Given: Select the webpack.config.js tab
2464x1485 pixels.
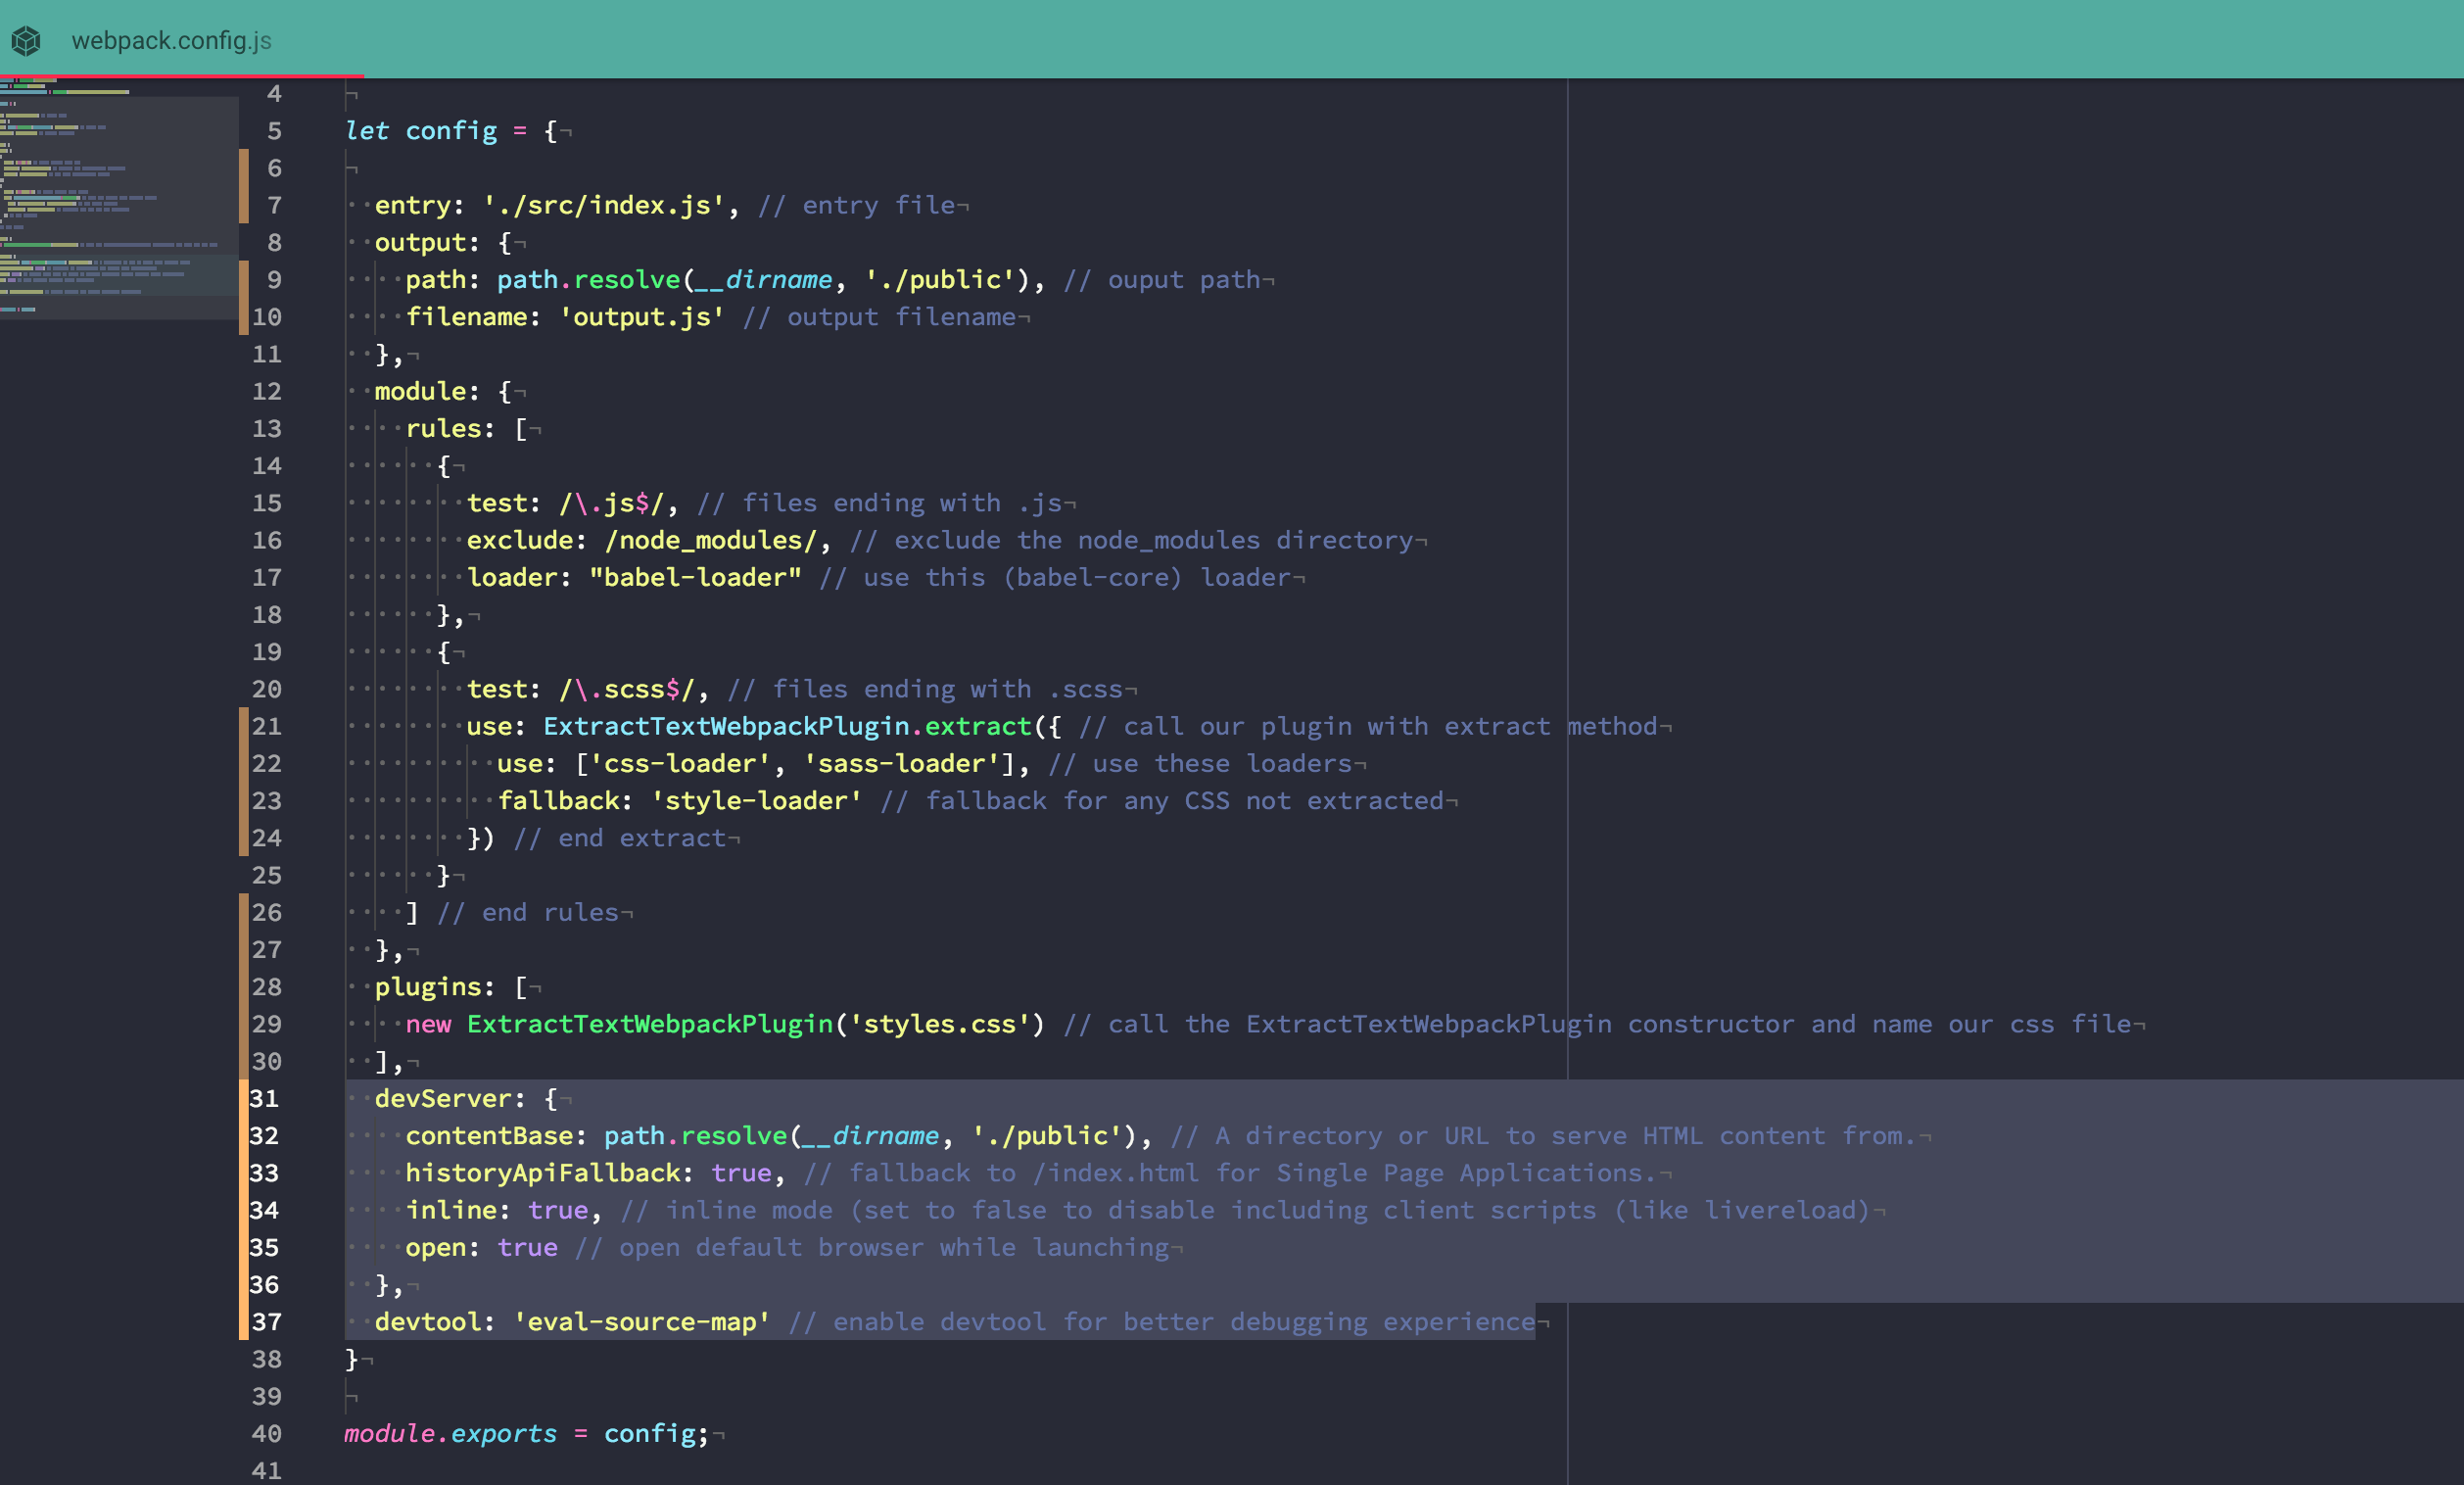Looking at the screenshot, I should 171,41.
